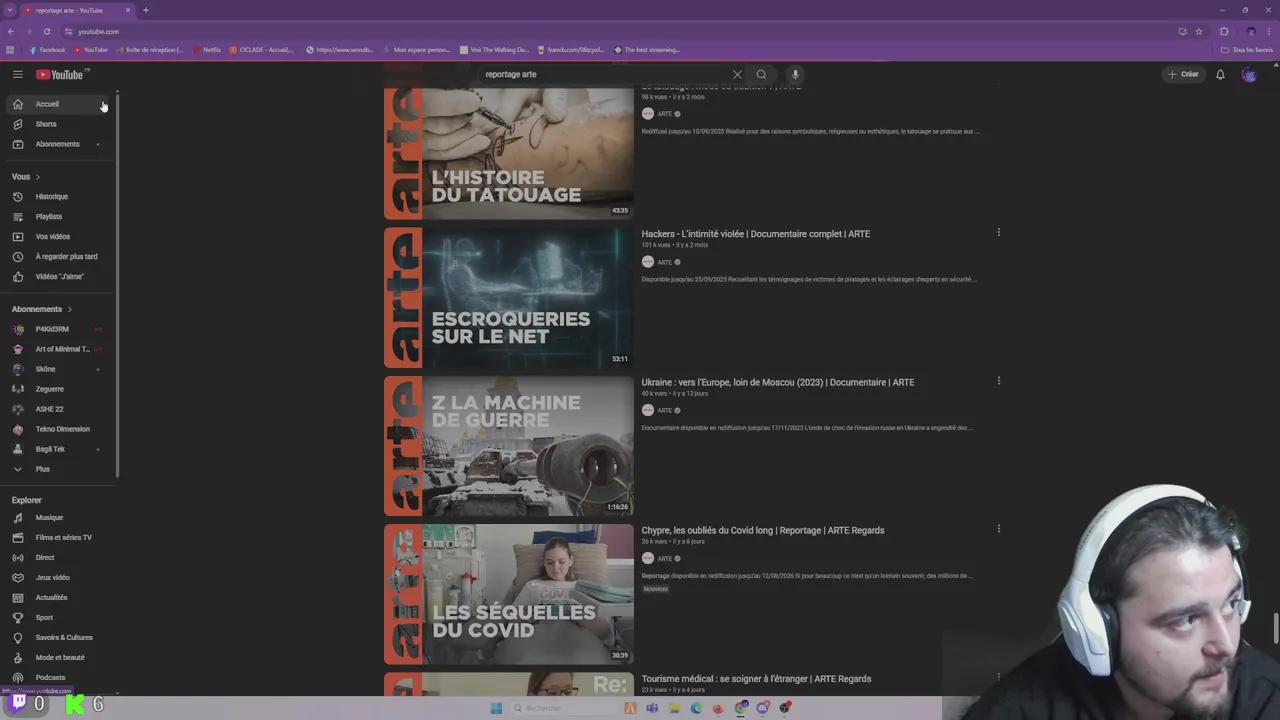Go to Accueil in sidebar
This screenshot has width=1280, height=720.
[x=59, y=104]
